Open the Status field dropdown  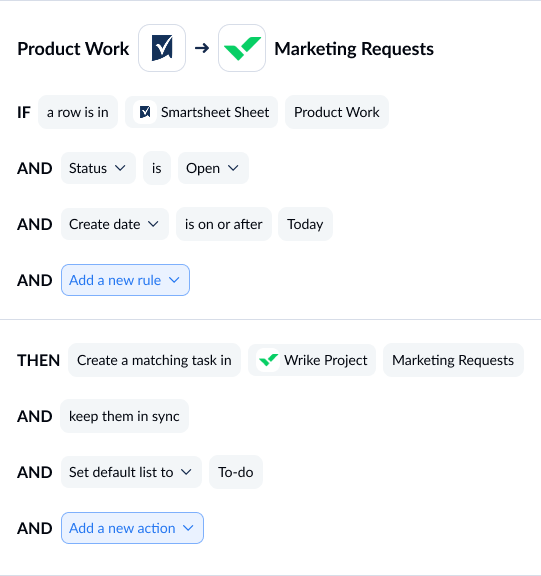pos(98,168)
